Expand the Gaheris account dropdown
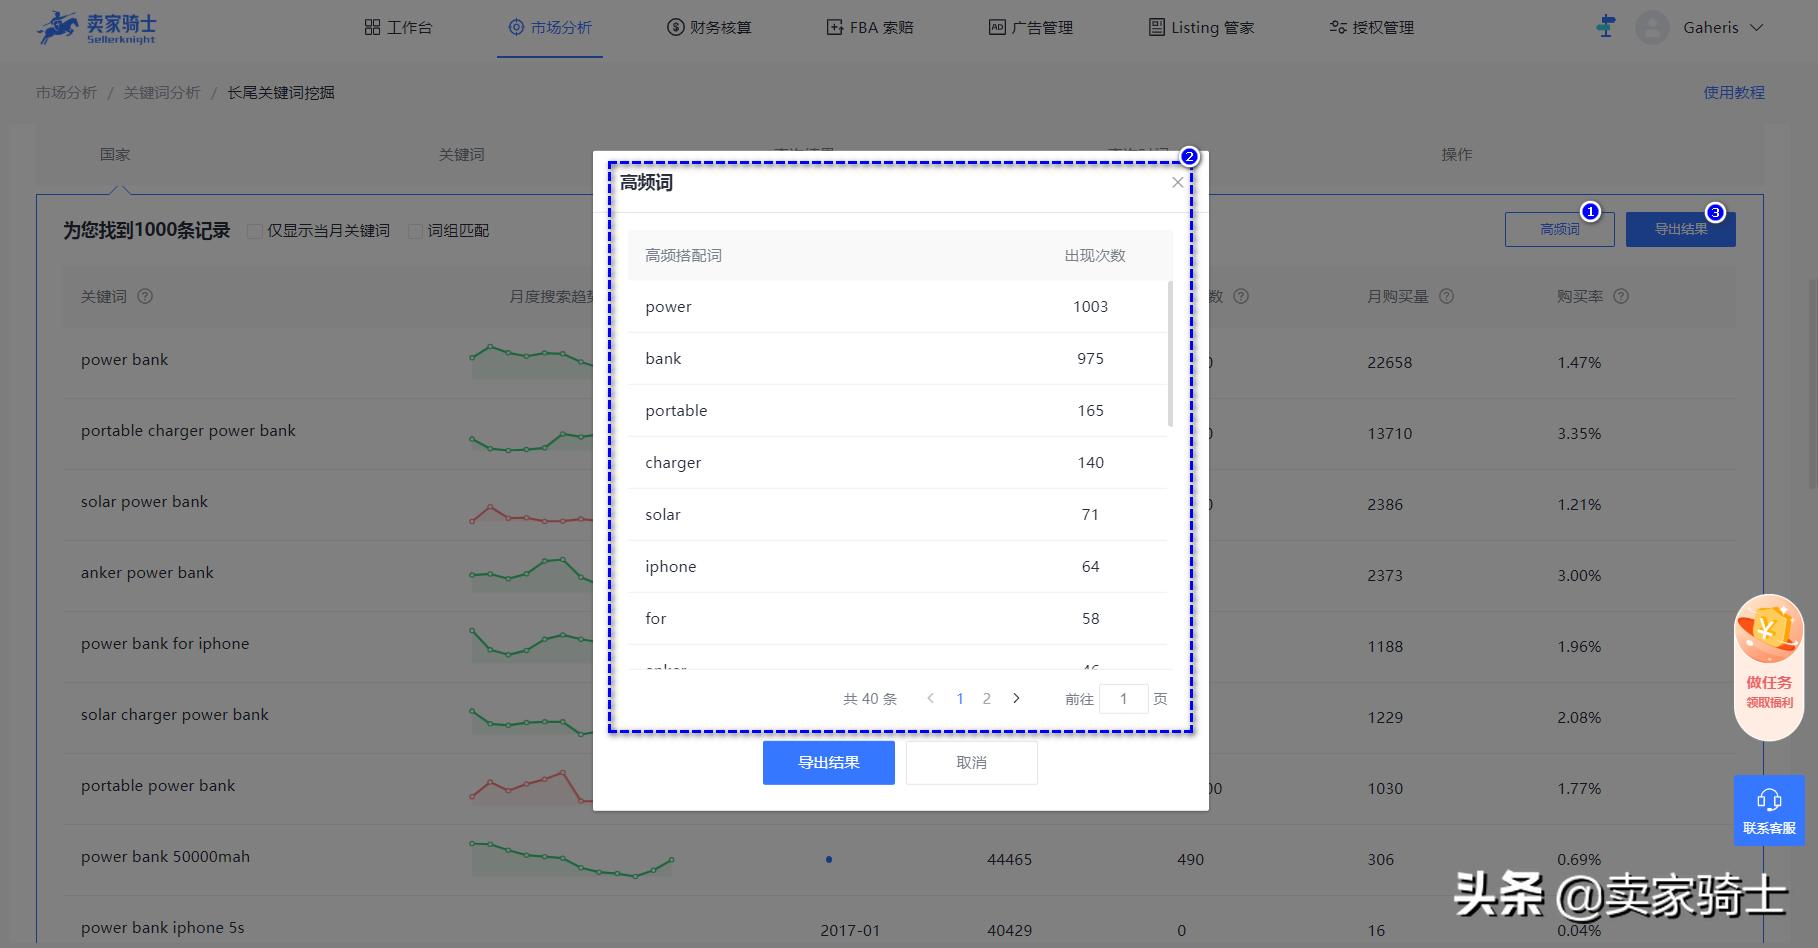 [1723, 27]
